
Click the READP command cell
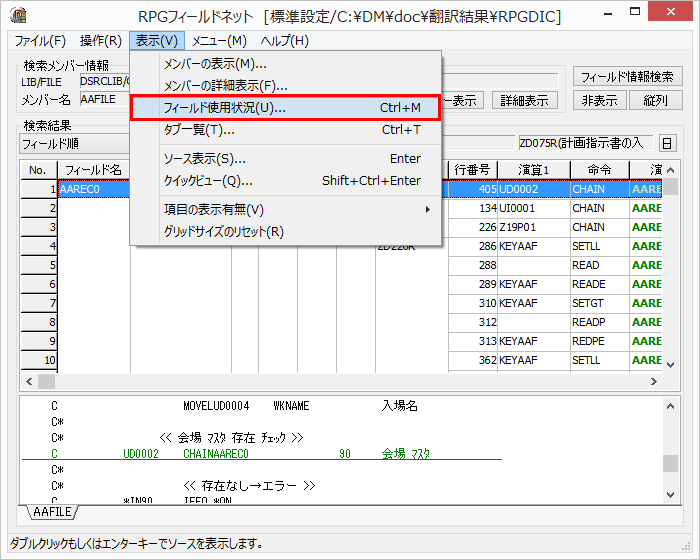point(600,322)
